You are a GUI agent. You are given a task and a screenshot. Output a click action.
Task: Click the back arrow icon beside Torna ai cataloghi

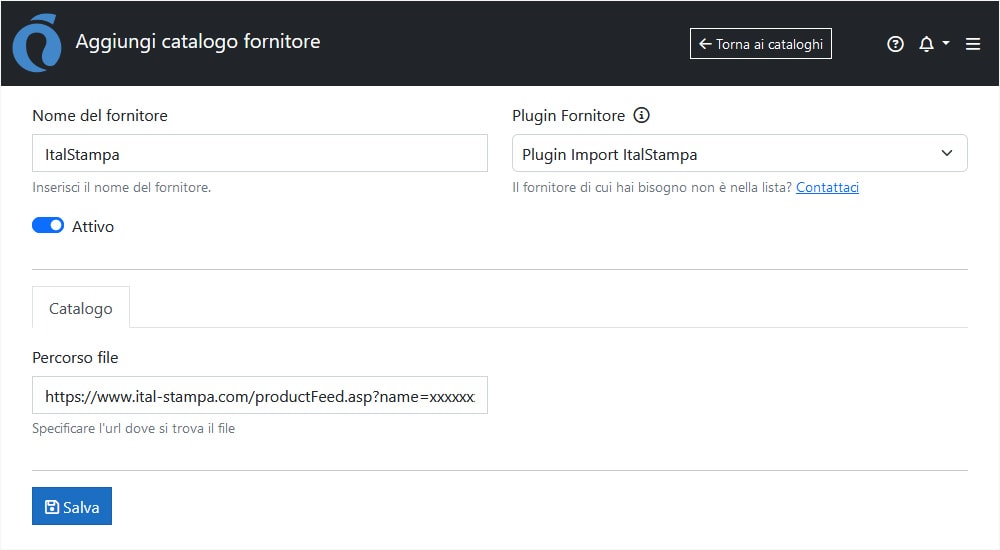[705, 44]
